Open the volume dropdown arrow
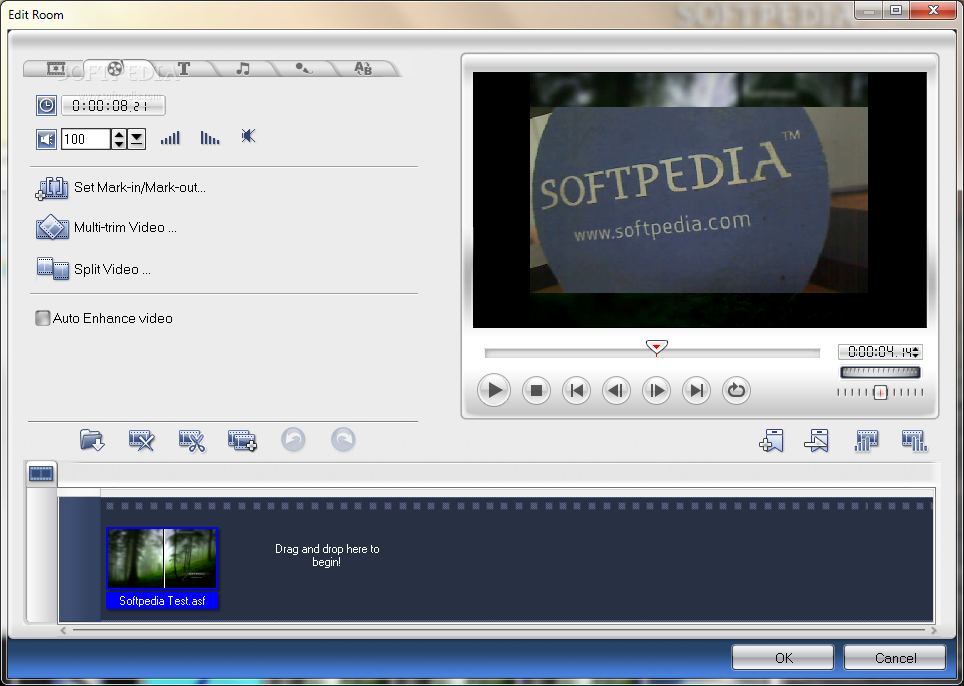Image resolution: width=964 pixels, height=686 pixels. point(136,139)
